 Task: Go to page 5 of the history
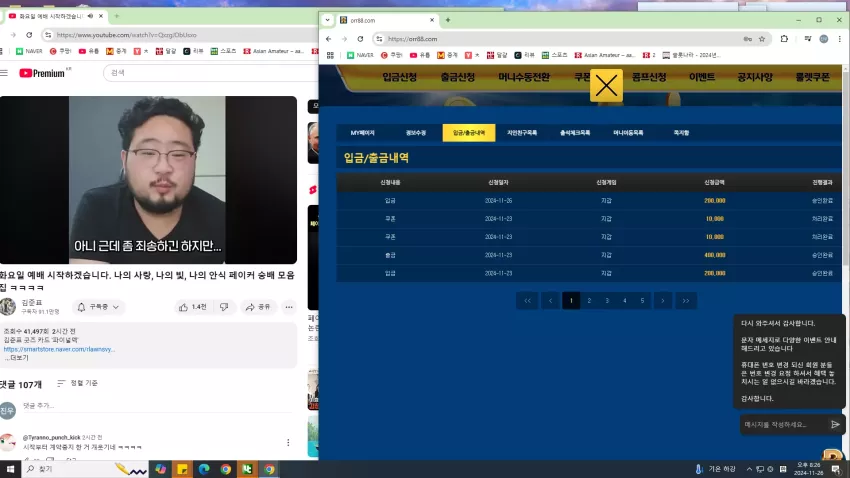pos(642,301)
